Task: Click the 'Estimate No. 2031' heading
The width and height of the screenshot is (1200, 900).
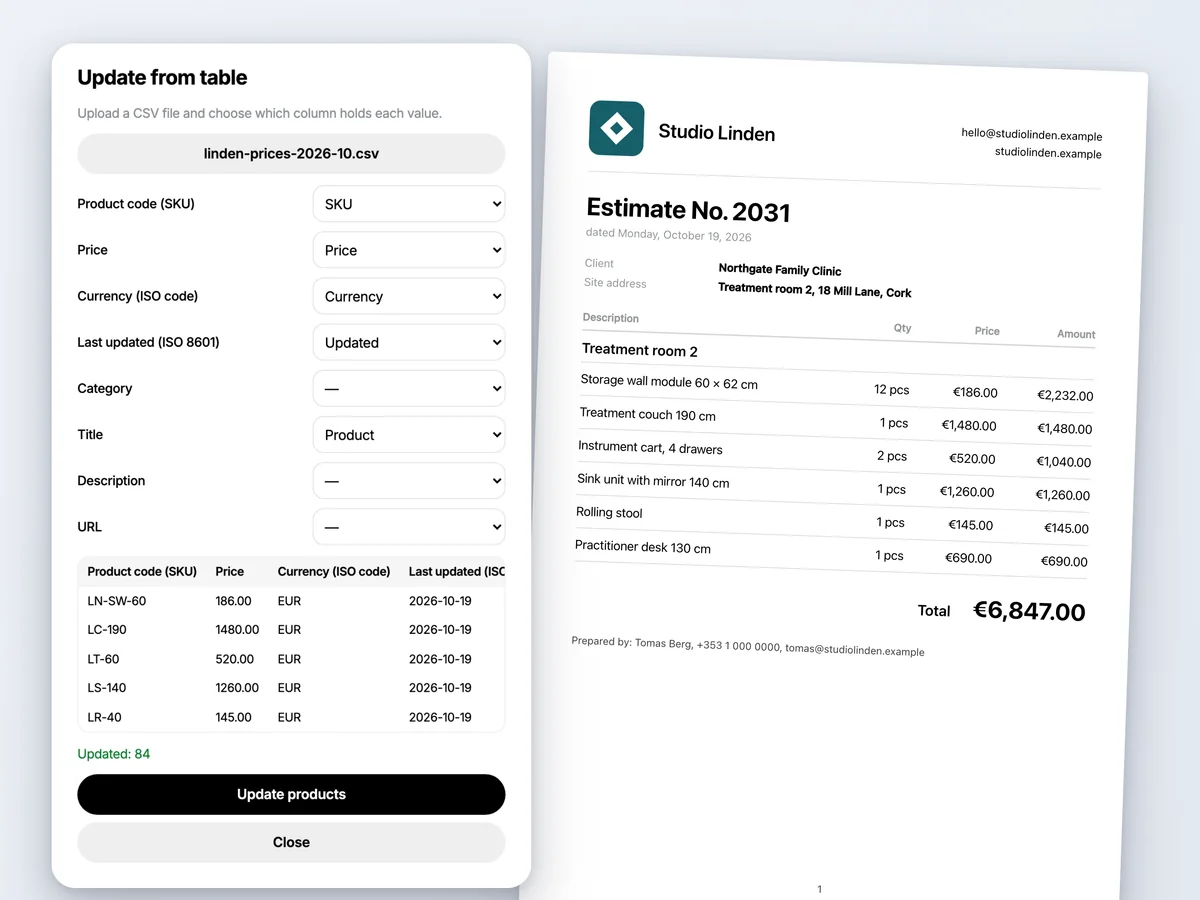Action: pyautogui.click(x=688, y=210)
